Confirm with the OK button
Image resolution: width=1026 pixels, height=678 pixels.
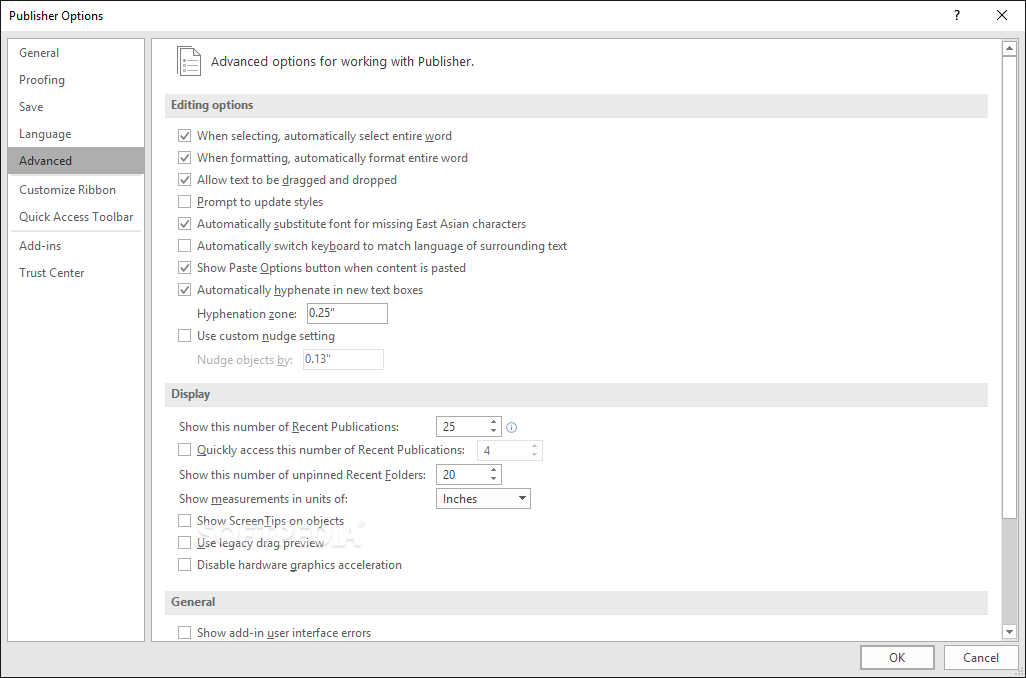pyautogui.click(x=897, y=658)
